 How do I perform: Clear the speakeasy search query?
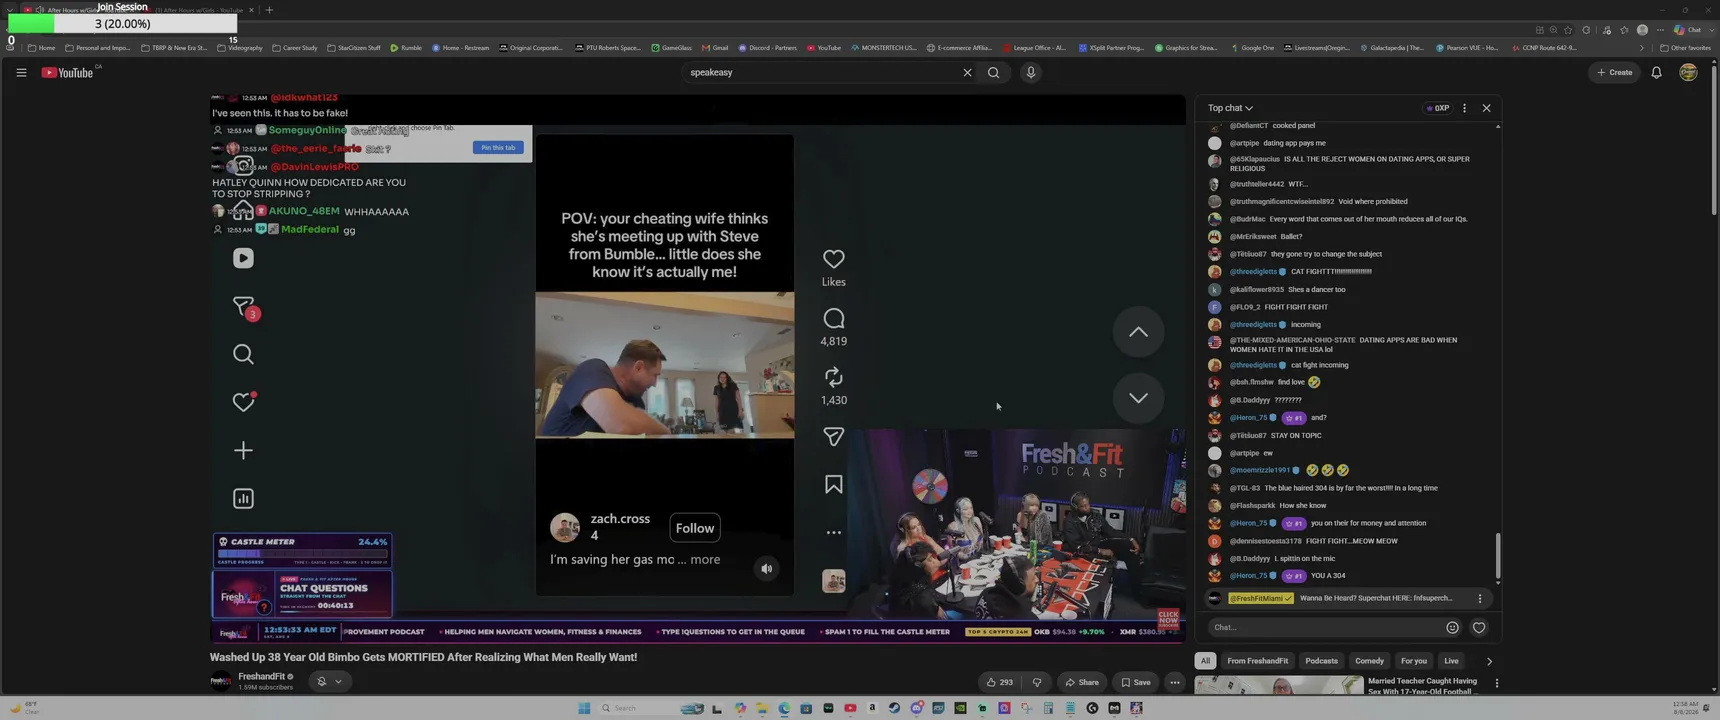pos(967,72)
